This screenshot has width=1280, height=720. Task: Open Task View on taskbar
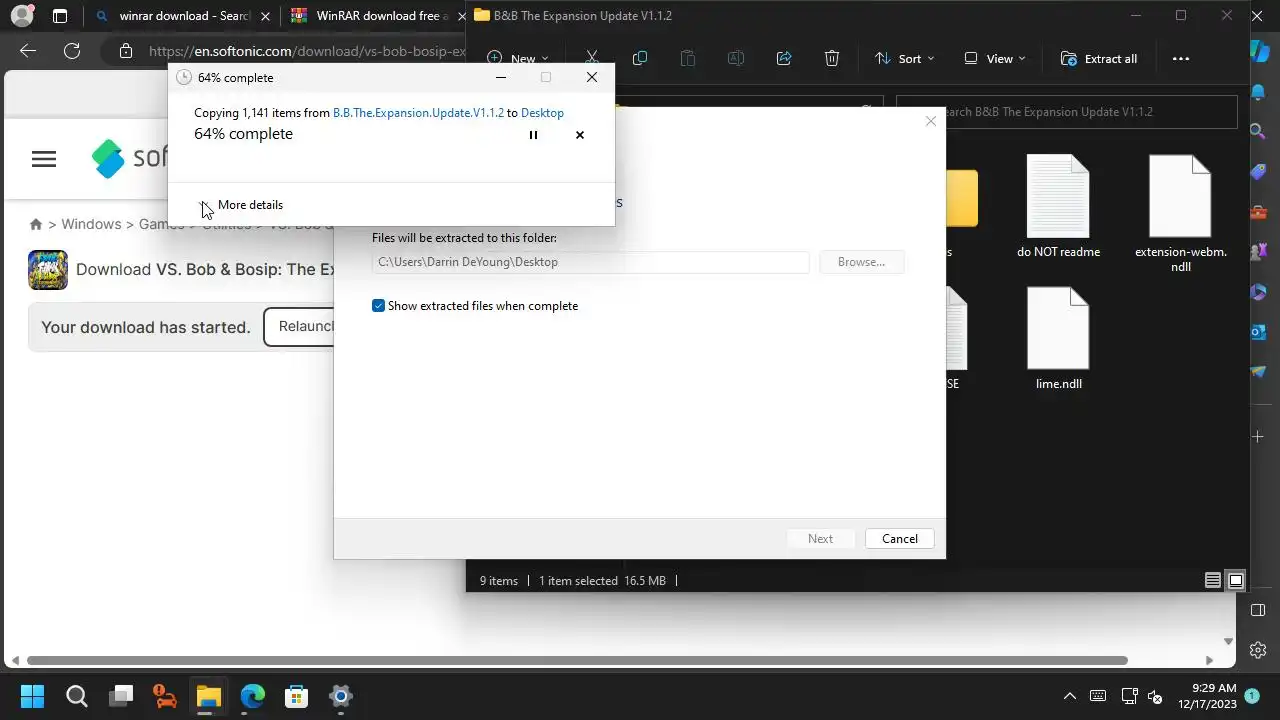[x=121, y=696]
